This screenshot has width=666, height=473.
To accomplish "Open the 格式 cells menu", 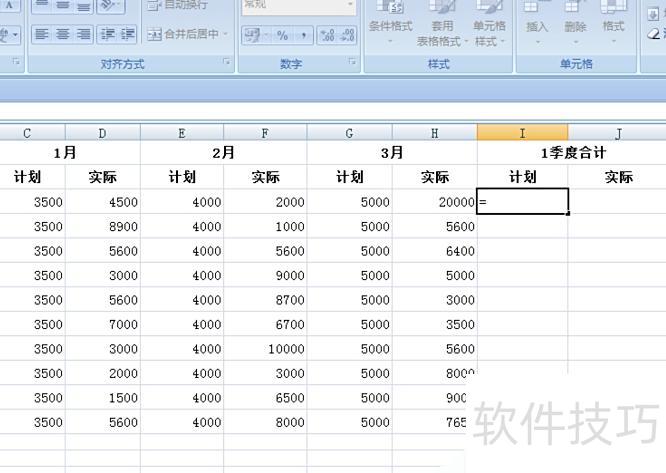I will [x=613, y=21].
